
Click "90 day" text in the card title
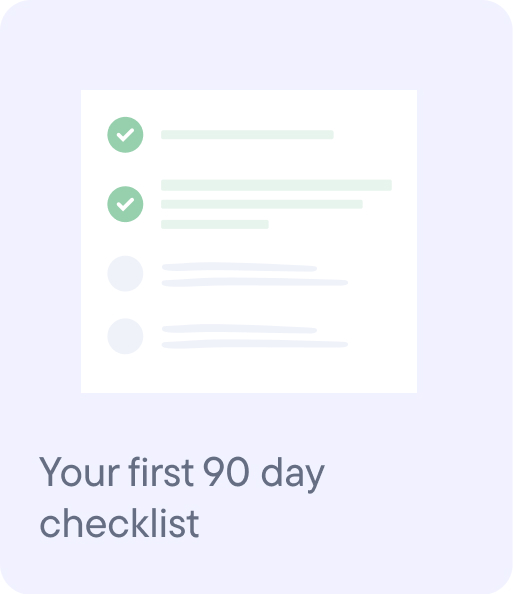[264, 474]
